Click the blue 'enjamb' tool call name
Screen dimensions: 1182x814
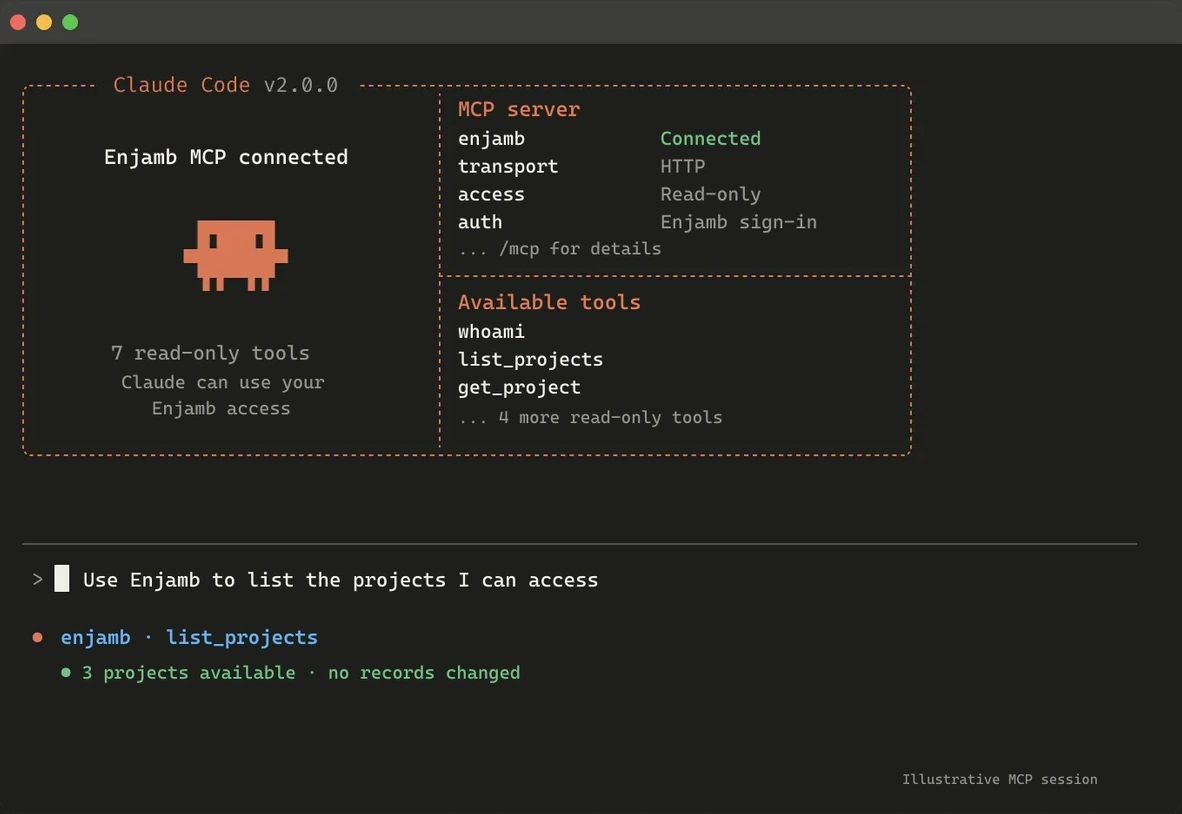(96, 638)
